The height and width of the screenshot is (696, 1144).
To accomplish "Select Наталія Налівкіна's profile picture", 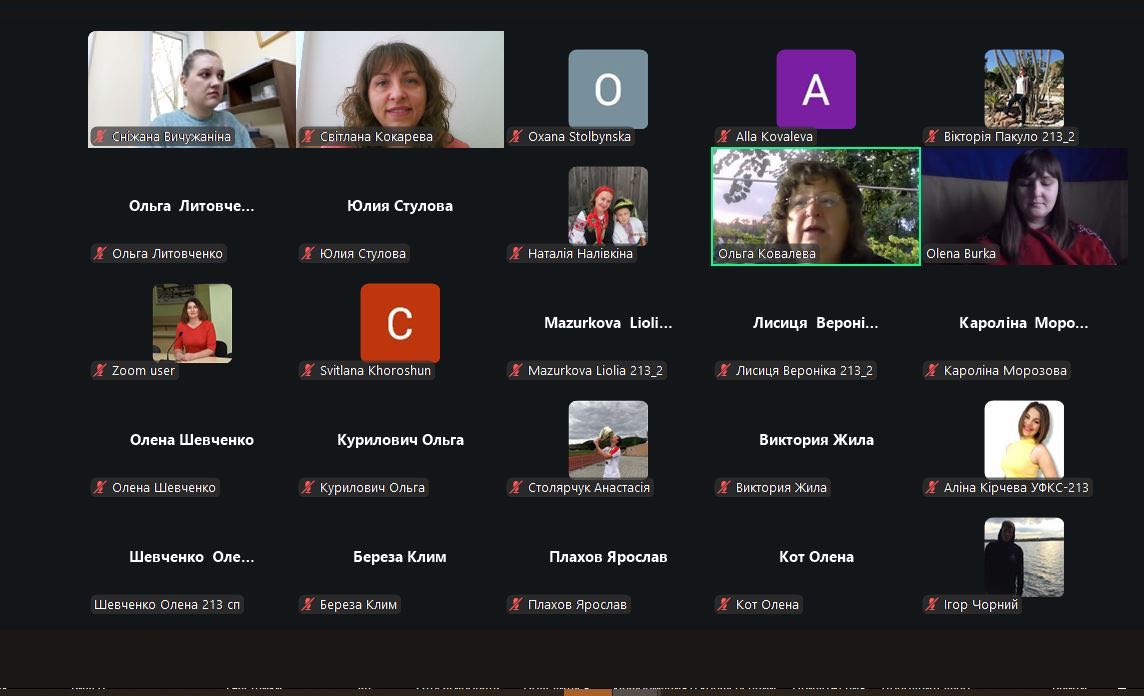I will click(x=608, y=206).
